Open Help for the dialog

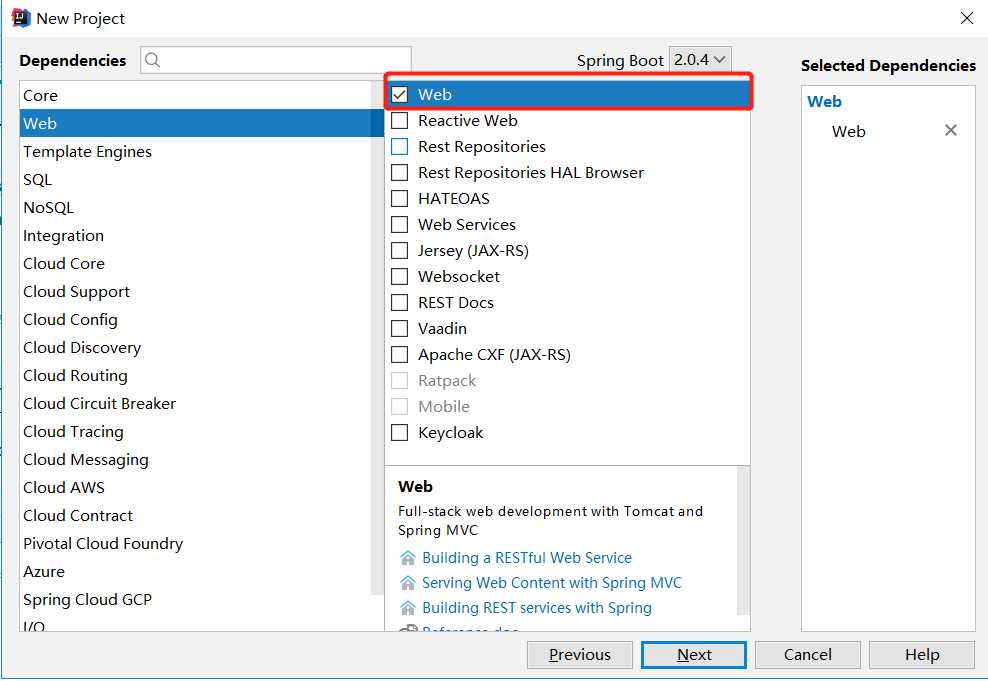[x=922, y=655]
